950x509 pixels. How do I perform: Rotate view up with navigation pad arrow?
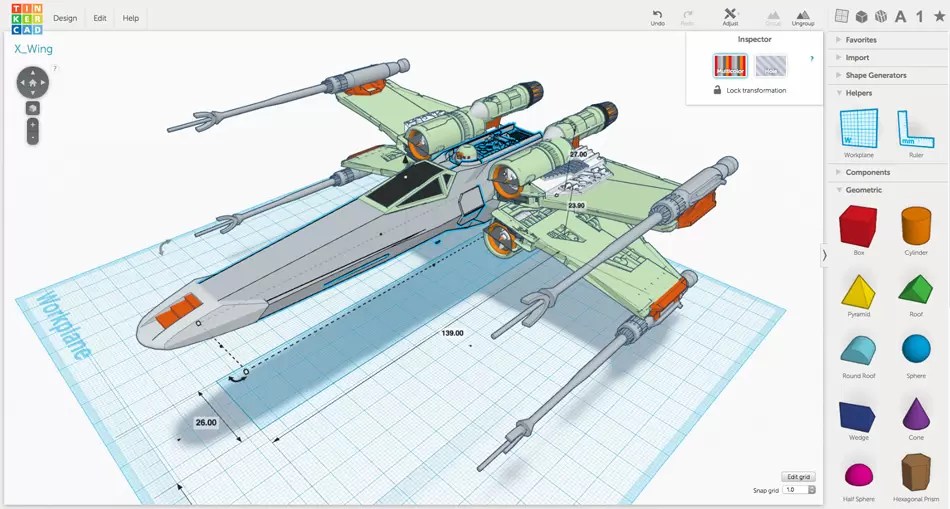33,72
